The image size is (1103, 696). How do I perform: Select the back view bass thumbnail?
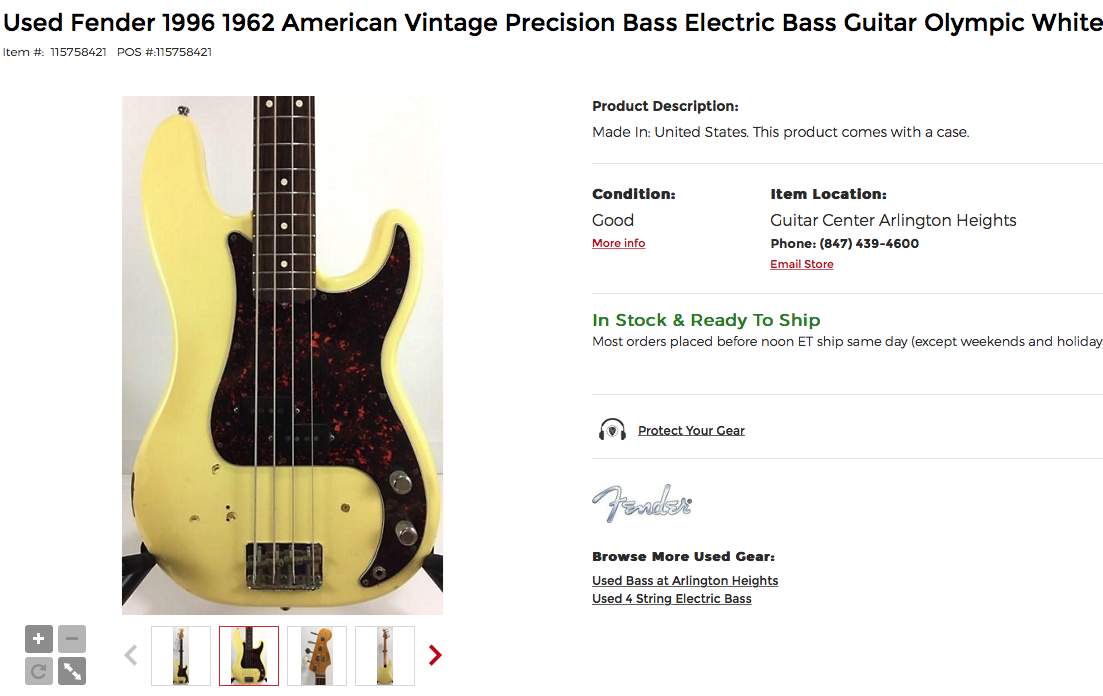tap(385, 656)
